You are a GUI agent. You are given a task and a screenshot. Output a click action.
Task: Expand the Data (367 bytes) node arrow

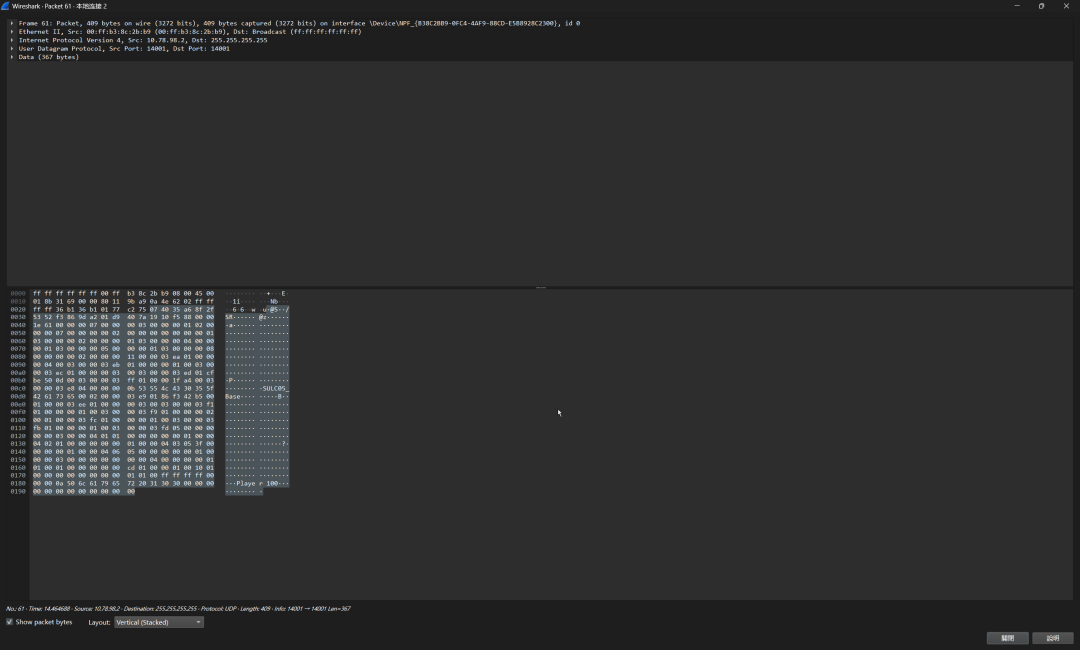tap(12, 57)
